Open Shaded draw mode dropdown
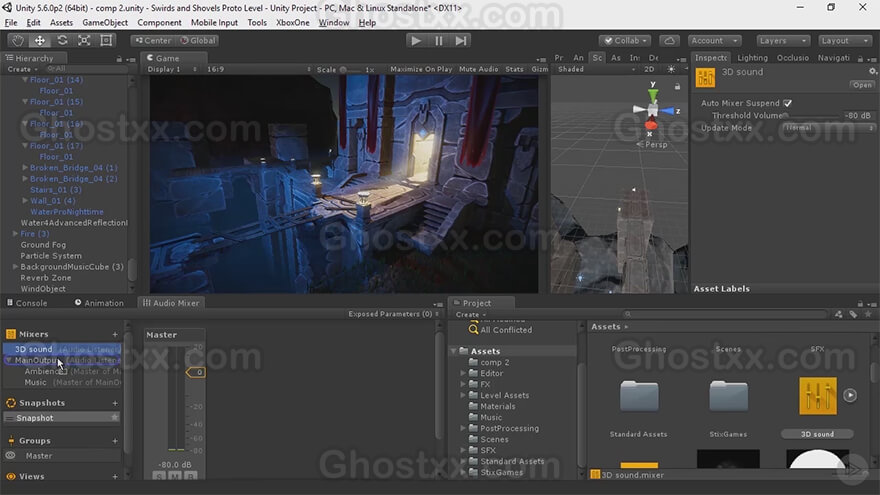 coord(597,69)
